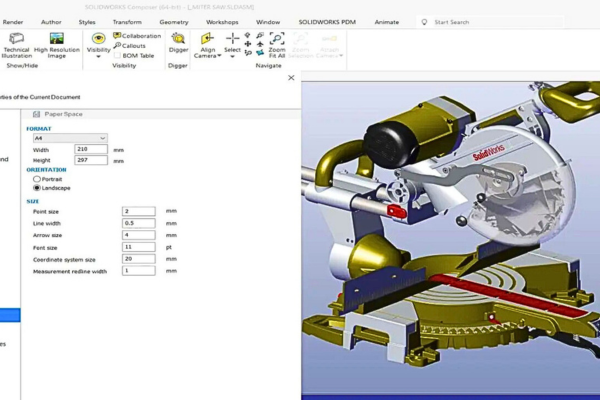This screenshot has width=600, height=400.
Task: Click the Collaboration icon in Visibility group
Action: point(117,35)
